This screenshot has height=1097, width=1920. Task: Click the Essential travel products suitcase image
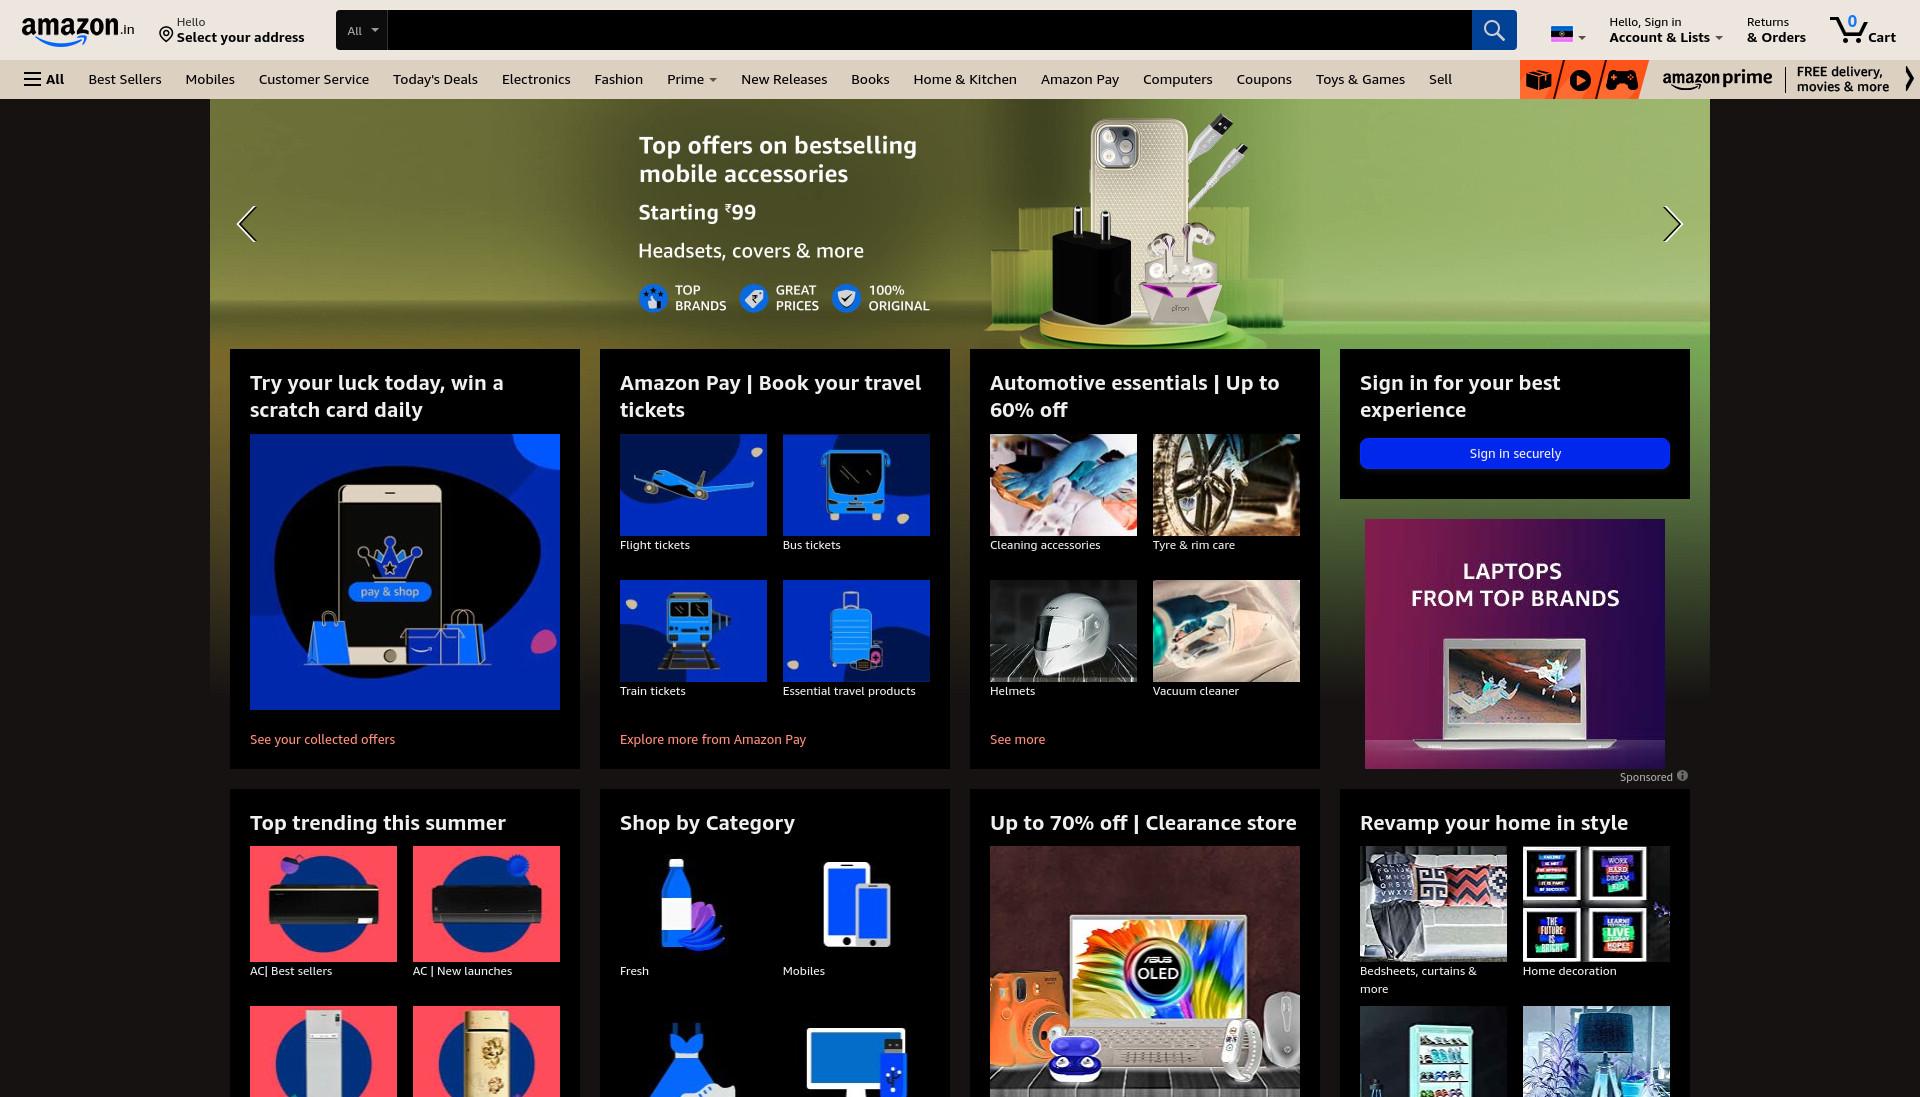click(856, 631)
